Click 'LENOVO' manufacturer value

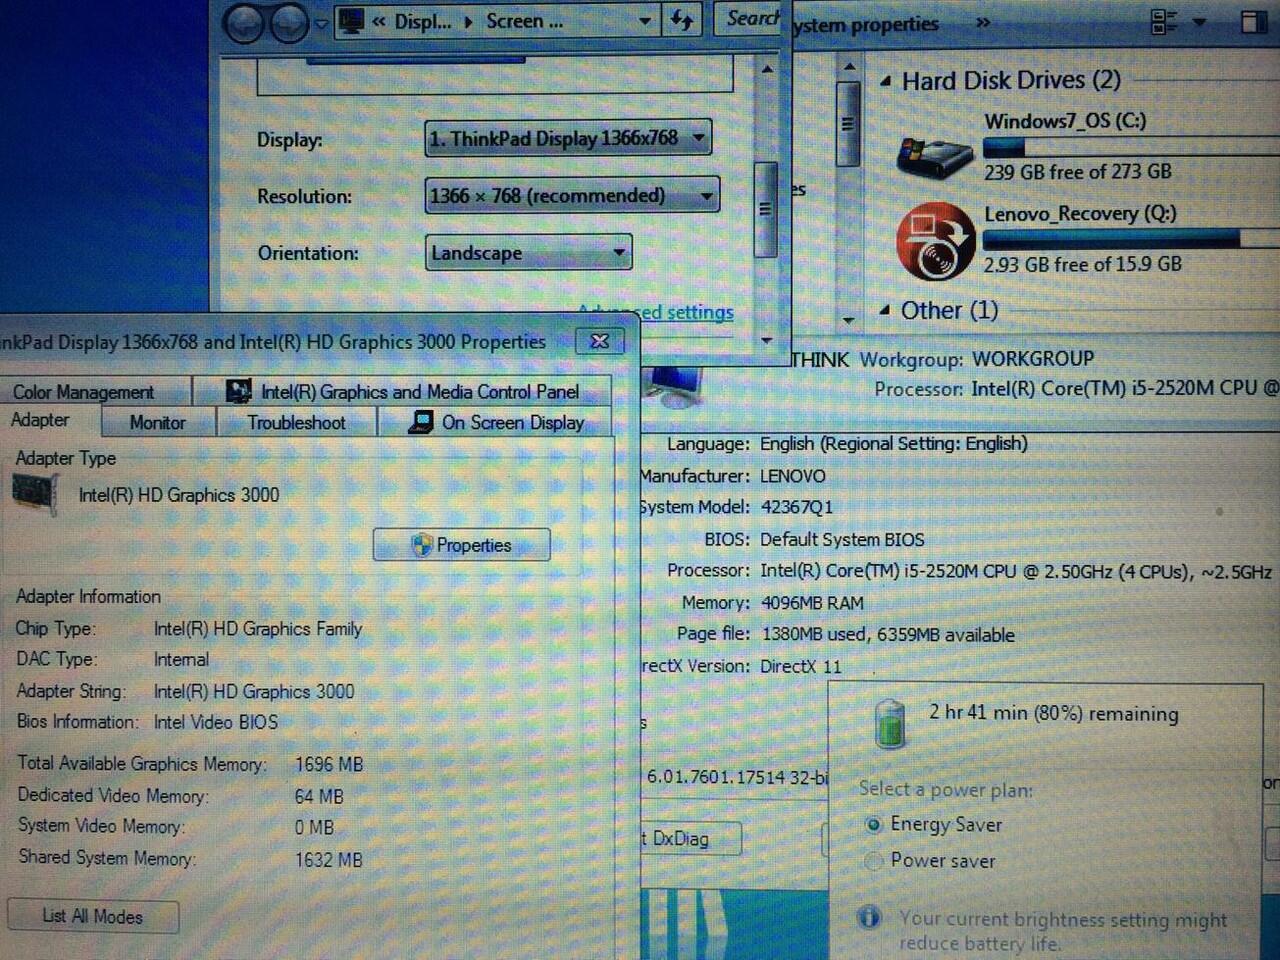793,476
